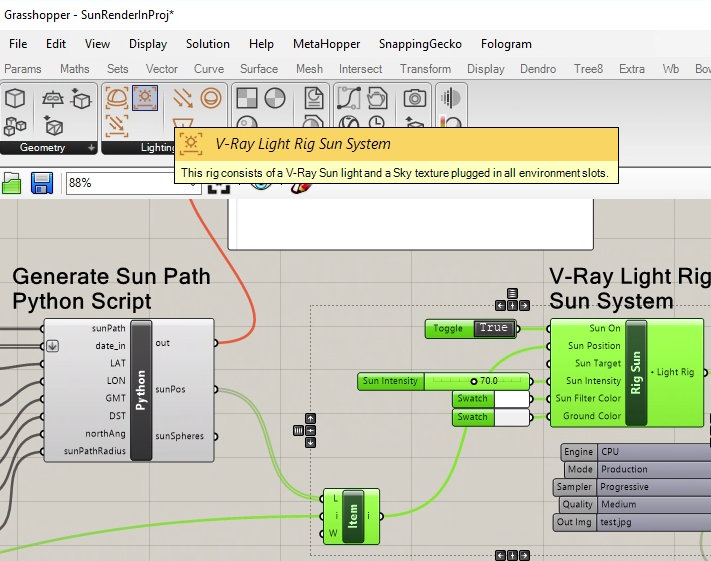Screen dimensions: 711x561
Task: Open the Out Img test.jpg value list
Action: pos(654,522)
